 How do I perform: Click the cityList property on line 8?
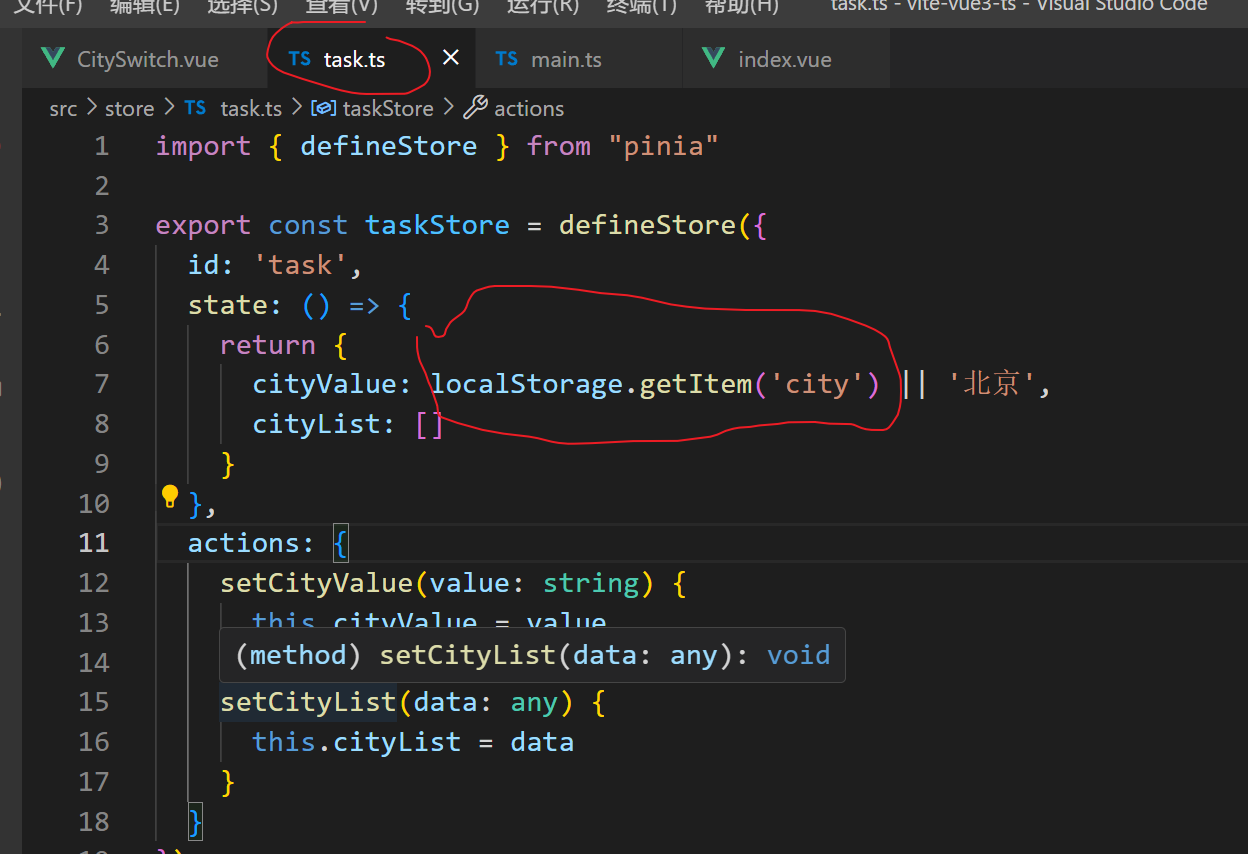click(317, 424)
